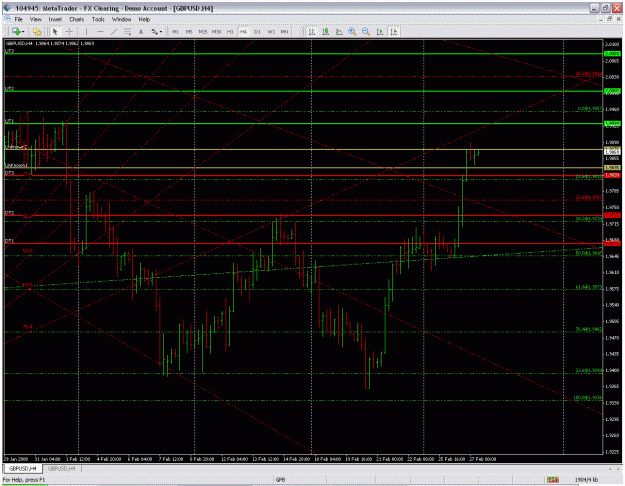Click the Zoom In magnifier
This screenshot has width=625, height=486.
pyautogui.click(x=352, y=31)
